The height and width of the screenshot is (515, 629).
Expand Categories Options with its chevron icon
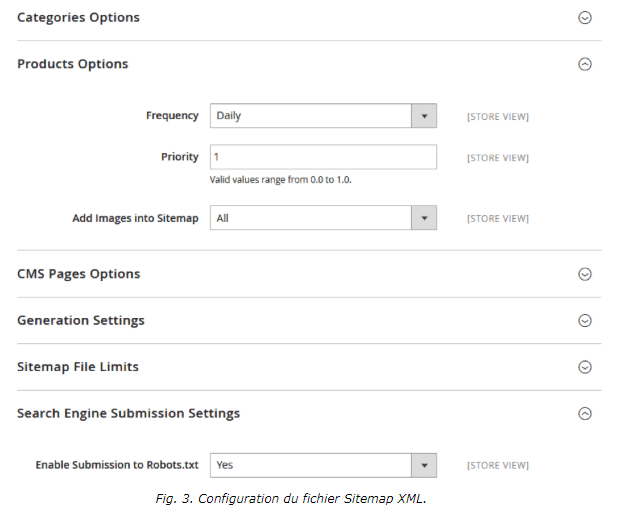[584, 18]
